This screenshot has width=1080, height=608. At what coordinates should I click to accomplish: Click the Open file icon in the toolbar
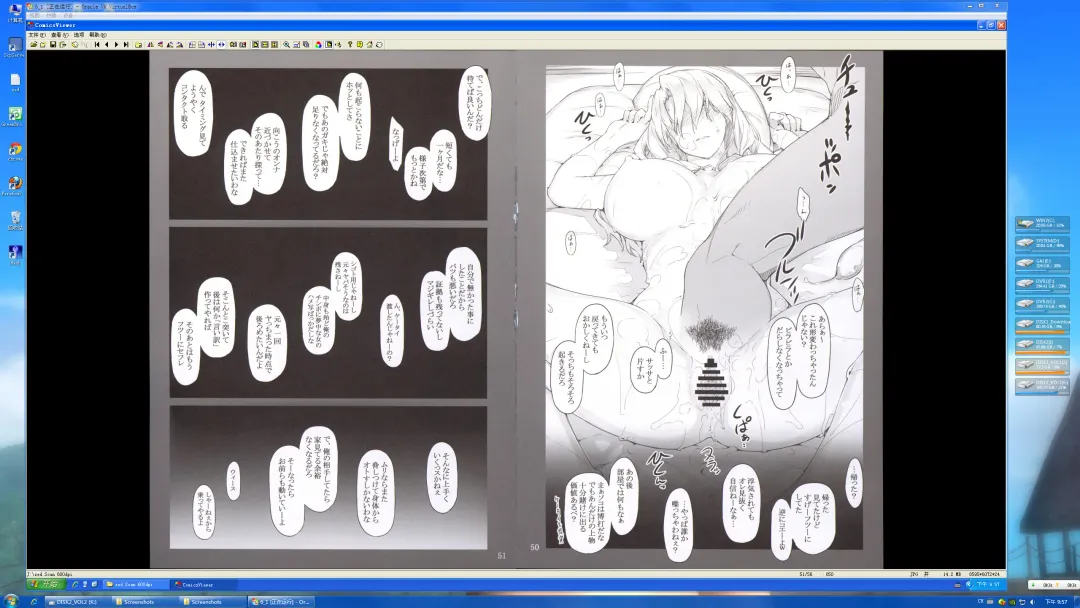click(x=33, y=44)
